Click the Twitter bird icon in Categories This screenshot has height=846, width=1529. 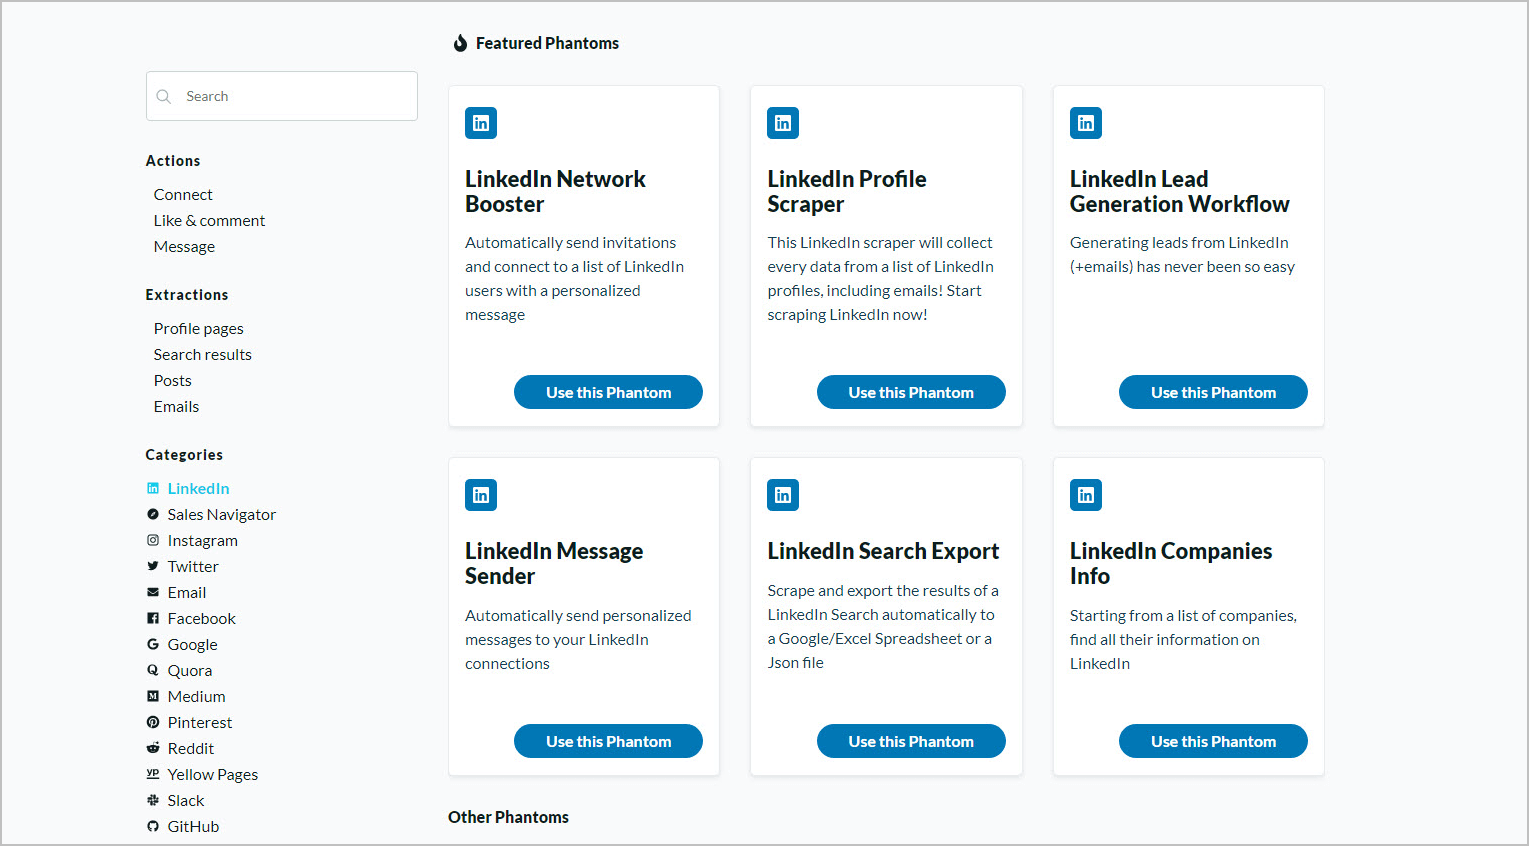[x=153, y=566]
